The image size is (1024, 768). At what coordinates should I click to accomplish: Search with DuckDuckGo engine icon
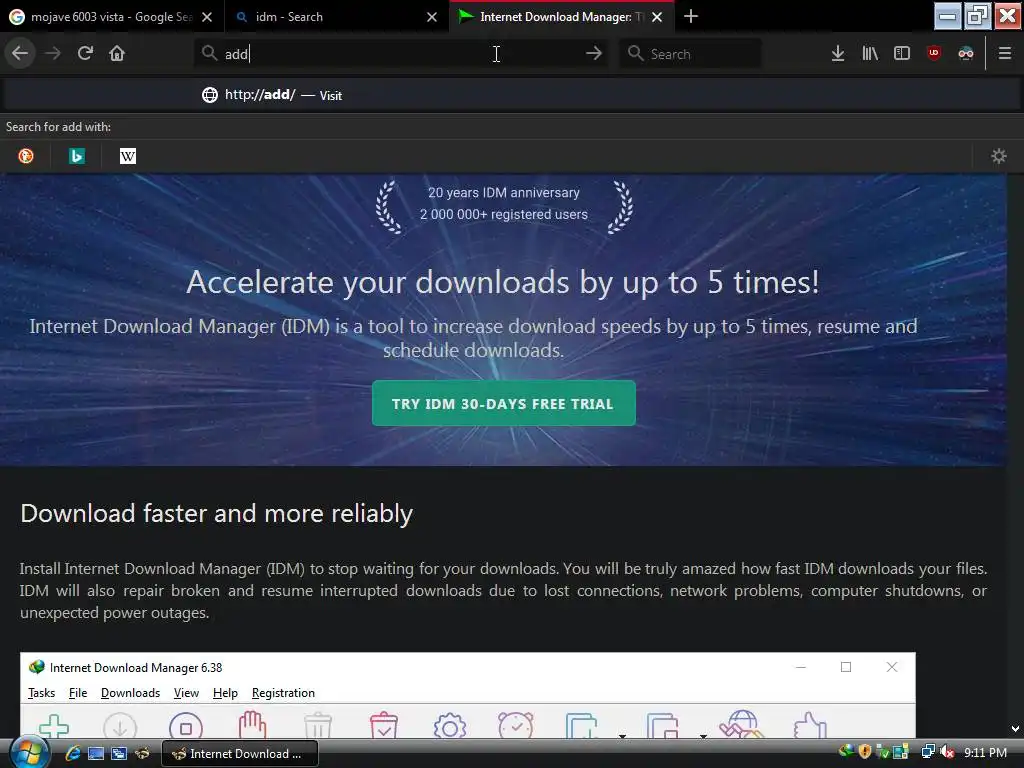click(26, 156)
